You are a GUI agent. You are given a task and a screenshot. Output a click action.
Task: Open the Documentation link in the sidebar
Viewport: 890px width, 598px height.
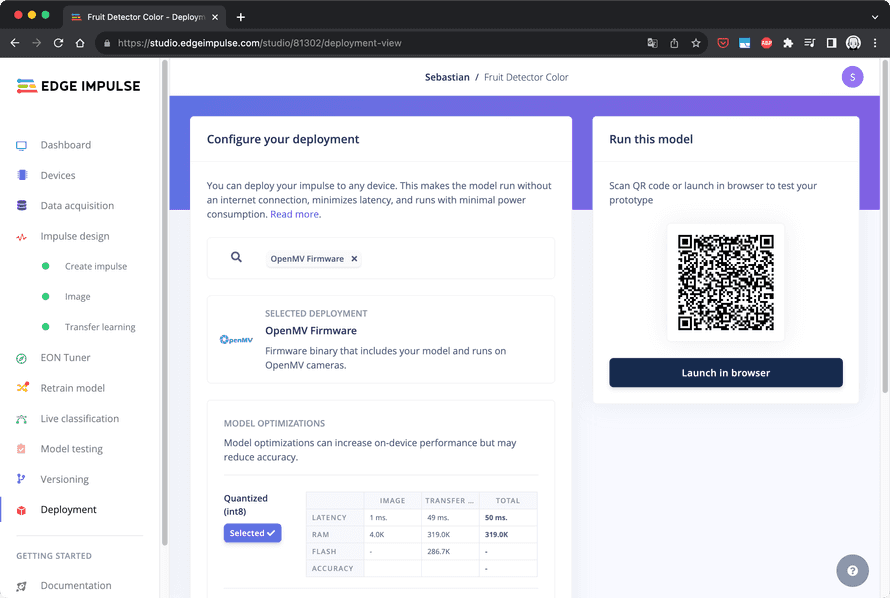(74, 585)
